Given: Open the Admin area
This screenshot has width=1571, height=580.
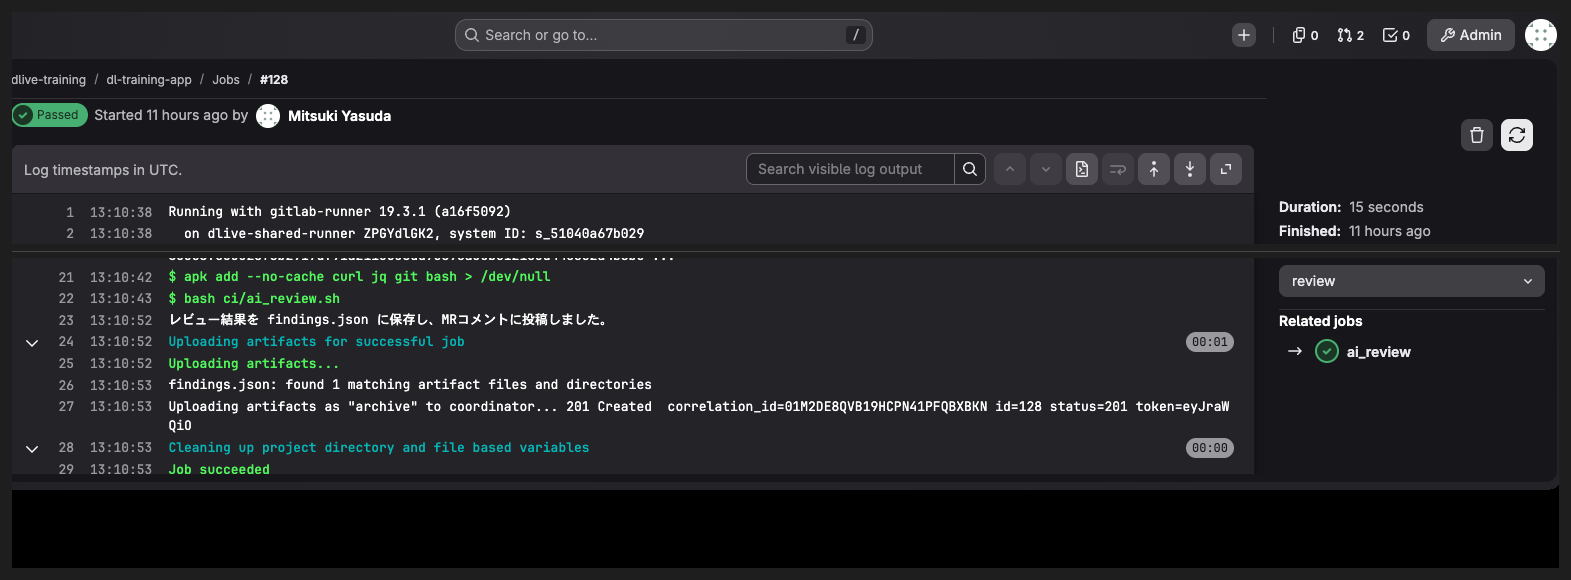Looking at the screenshot, I should pos(1471,35).
